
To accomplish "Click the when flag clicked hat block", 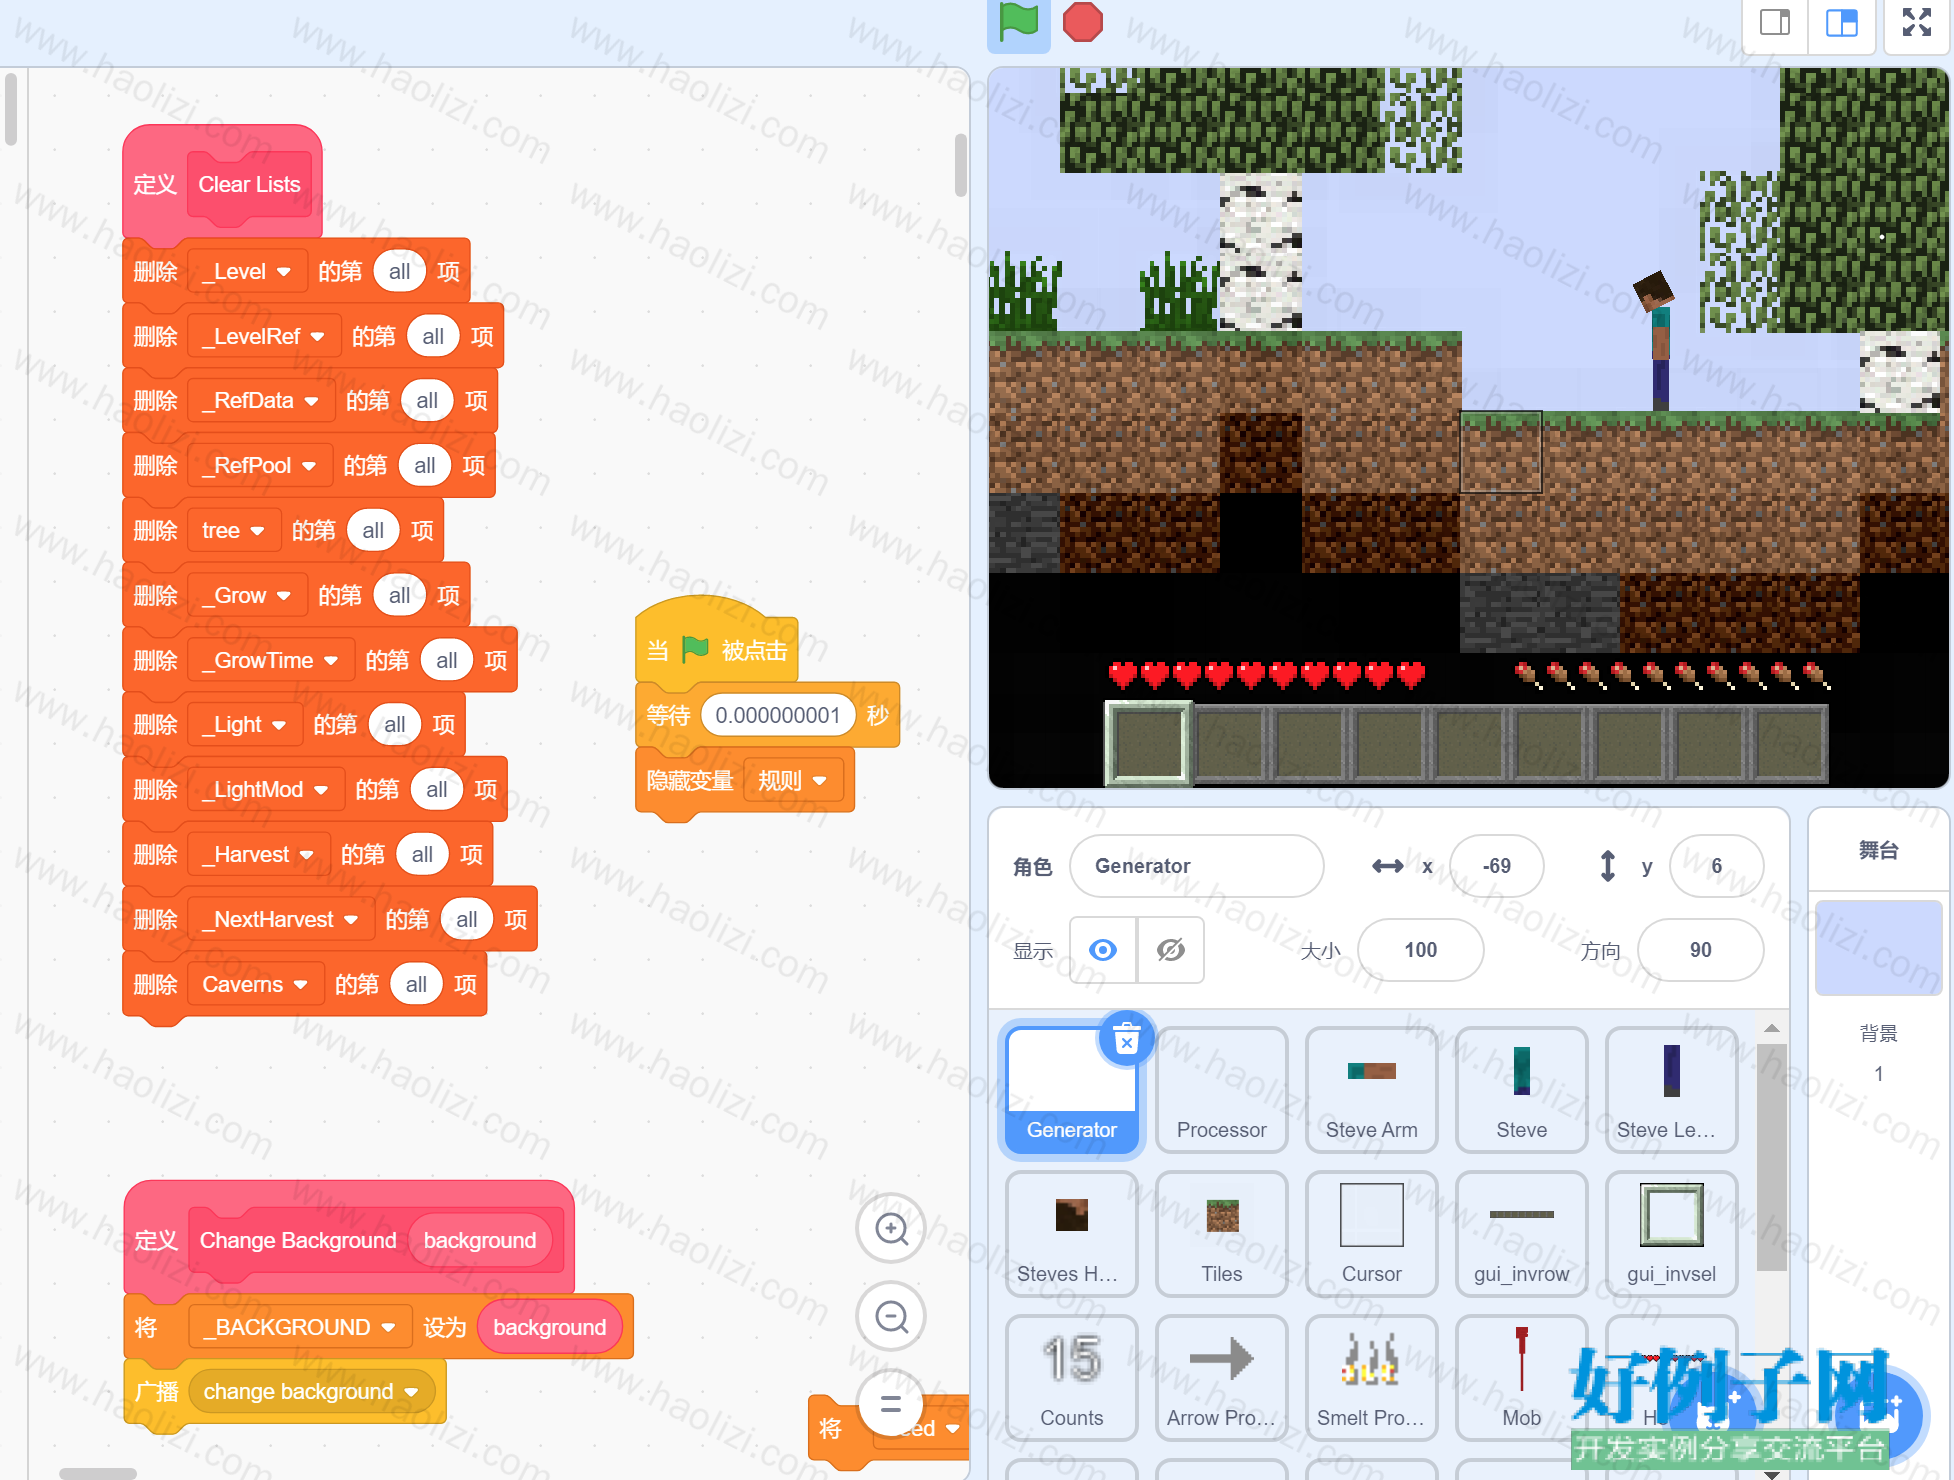I will click(x=716, y=645).
